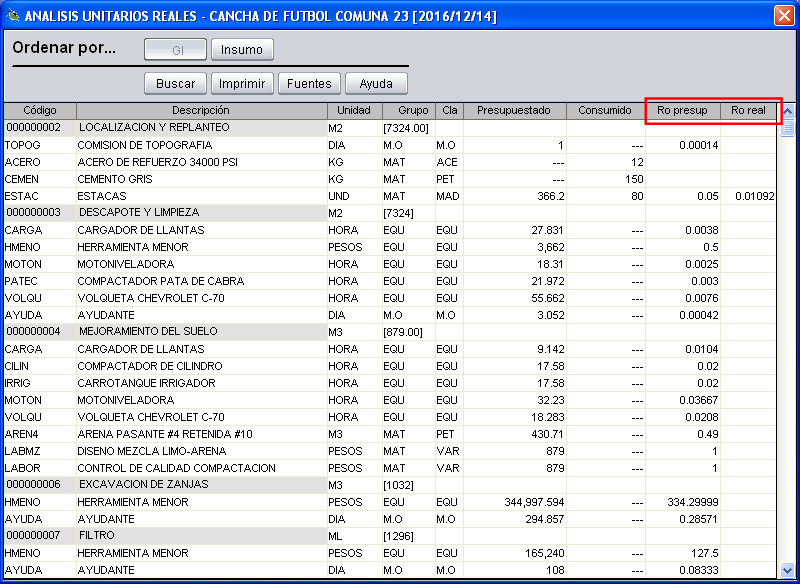Select the GI sort option
Image resolution: width=800 pixels, height=584 pixels.
(176, 49)
